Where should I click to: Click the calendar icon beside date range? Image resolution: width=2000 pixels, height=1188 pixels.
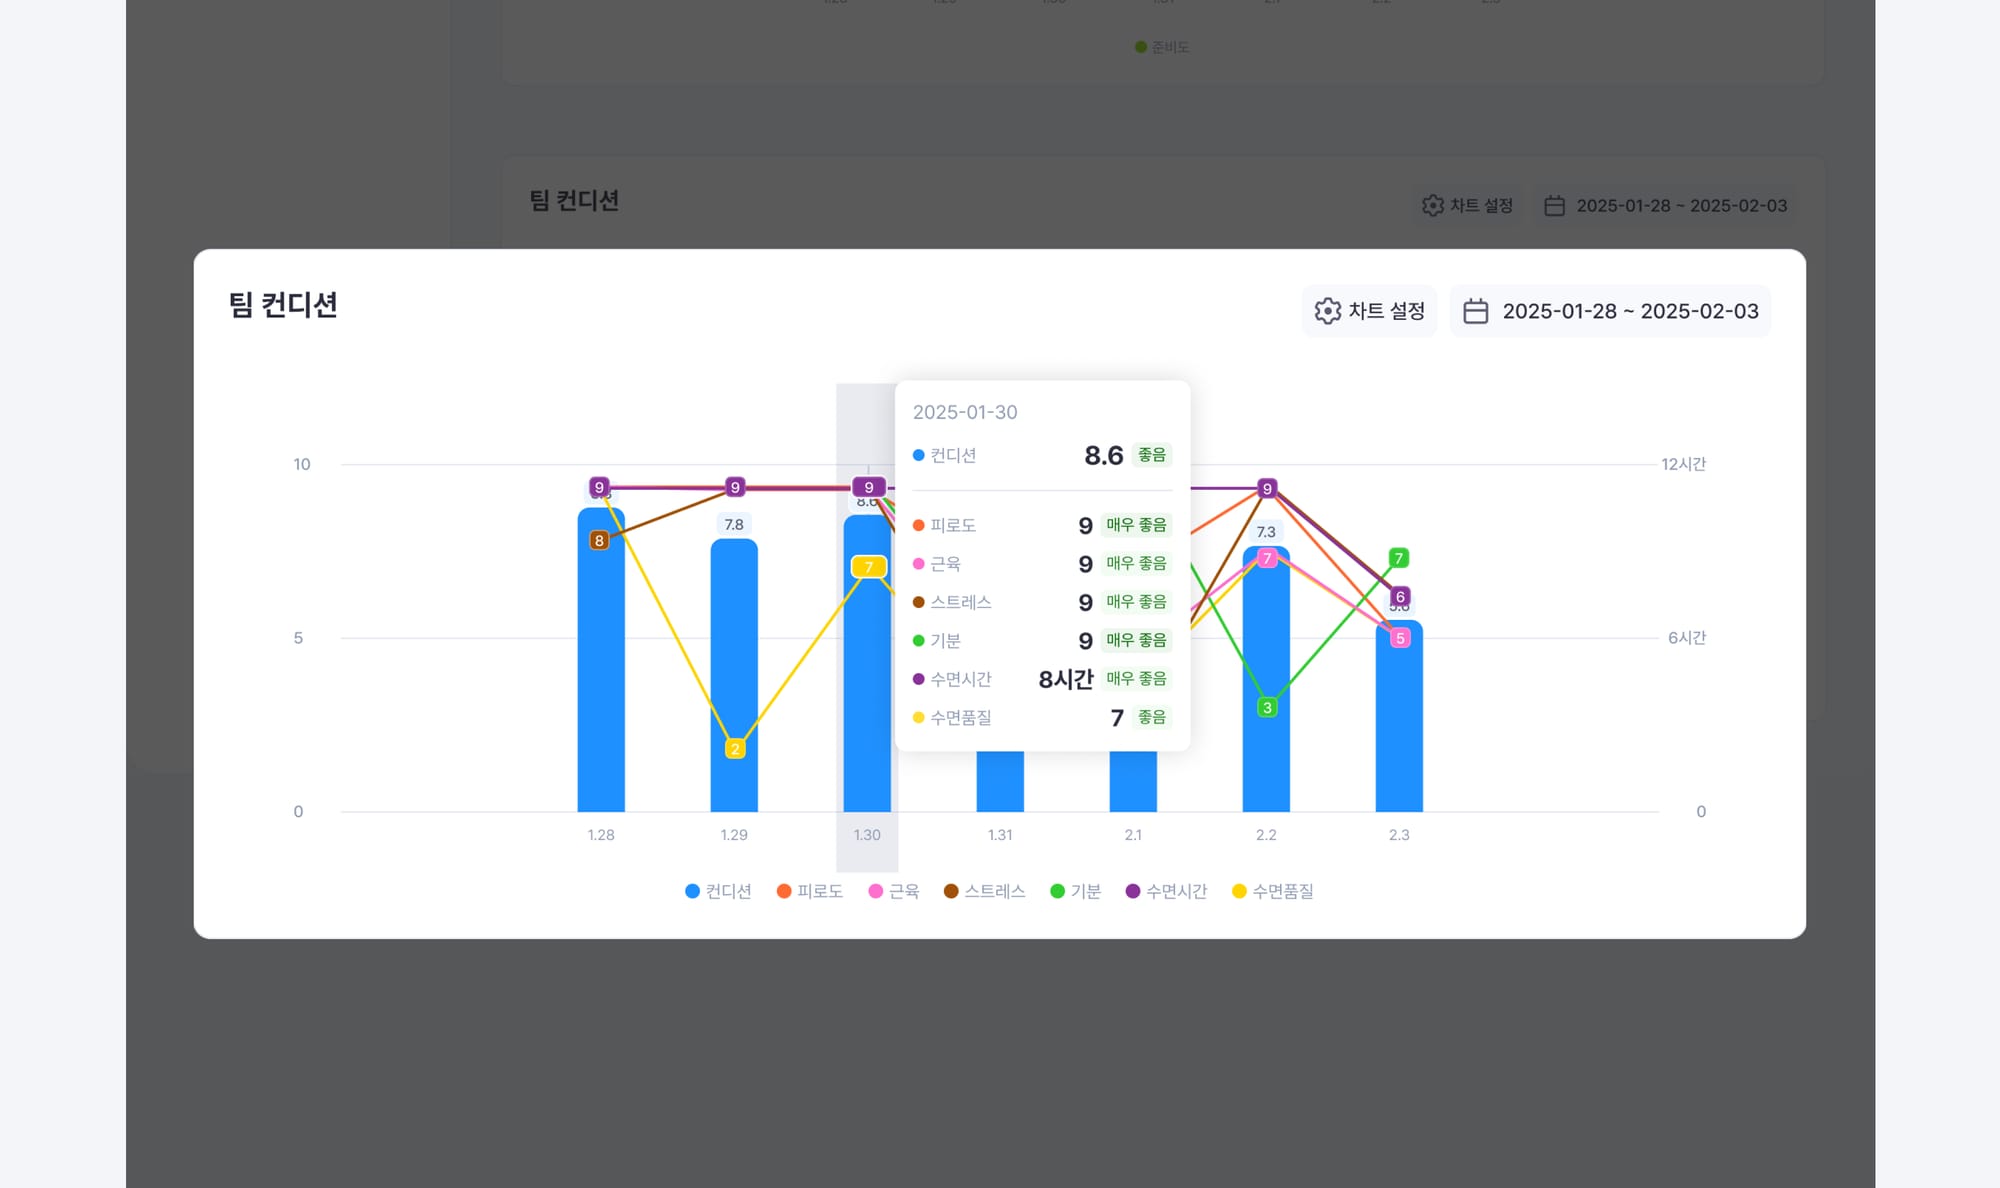pyautogui.click(x=1475, y=311)
